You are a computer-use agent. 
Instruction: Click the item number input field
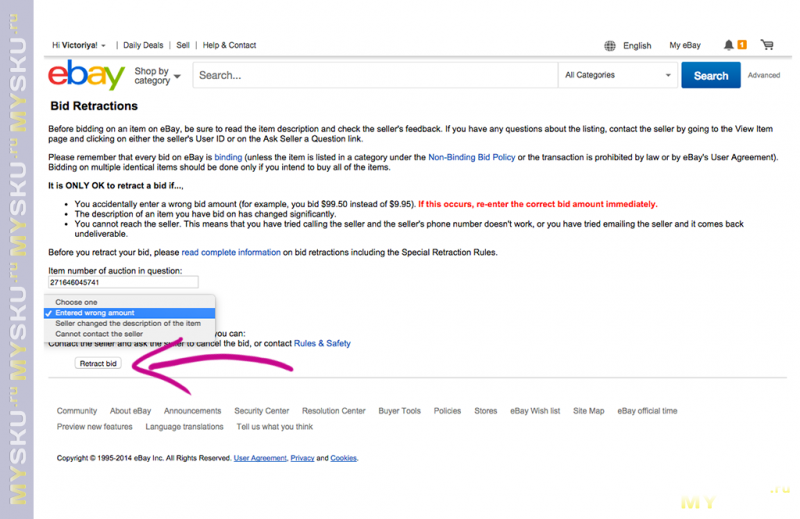(x=123, y=282)
